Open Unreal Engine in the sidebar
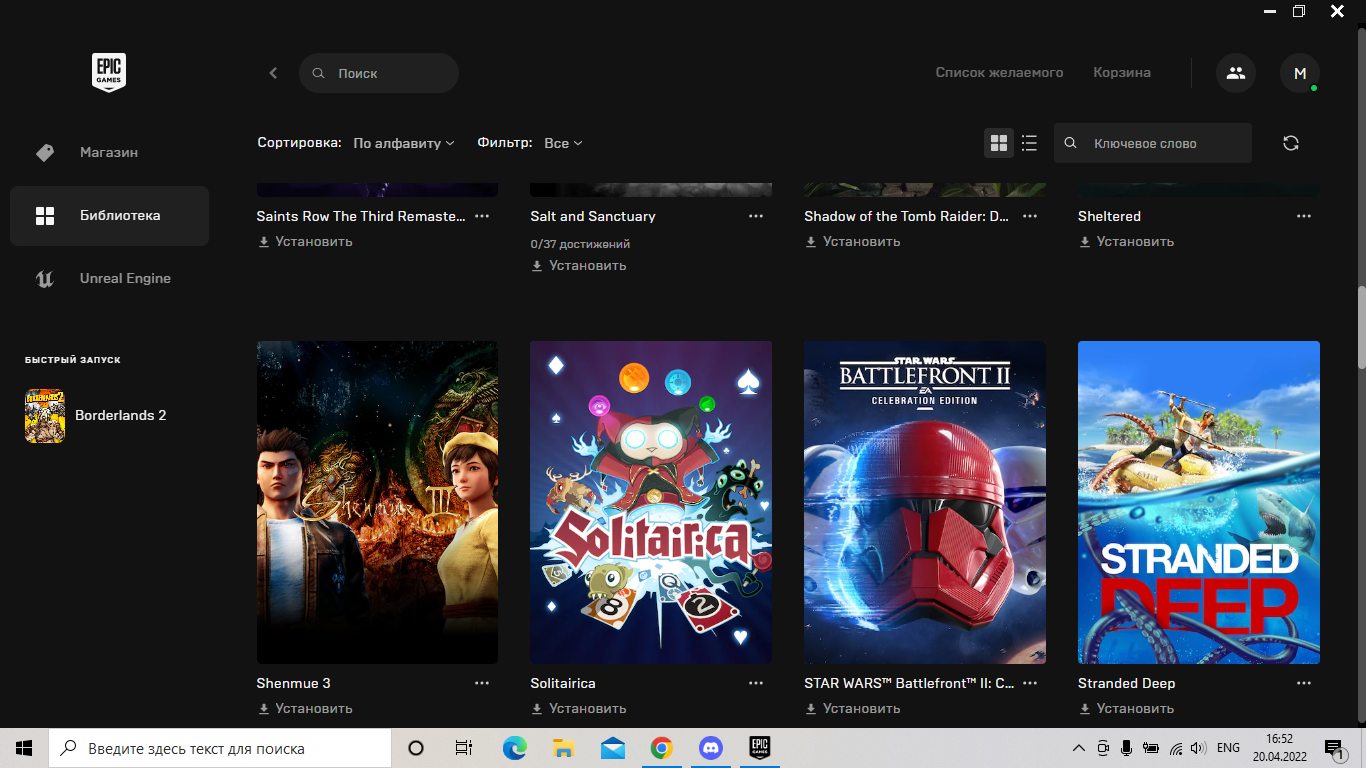Viewport: 1366px width, 768px height. (109, 279)
